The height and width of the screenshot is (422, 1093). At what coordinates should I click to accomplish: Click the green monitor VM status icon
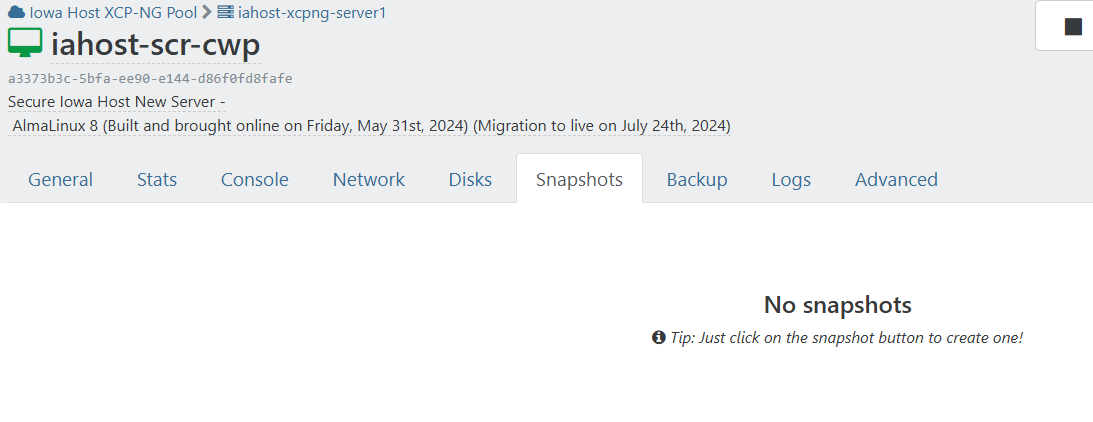tap(25, 43)
